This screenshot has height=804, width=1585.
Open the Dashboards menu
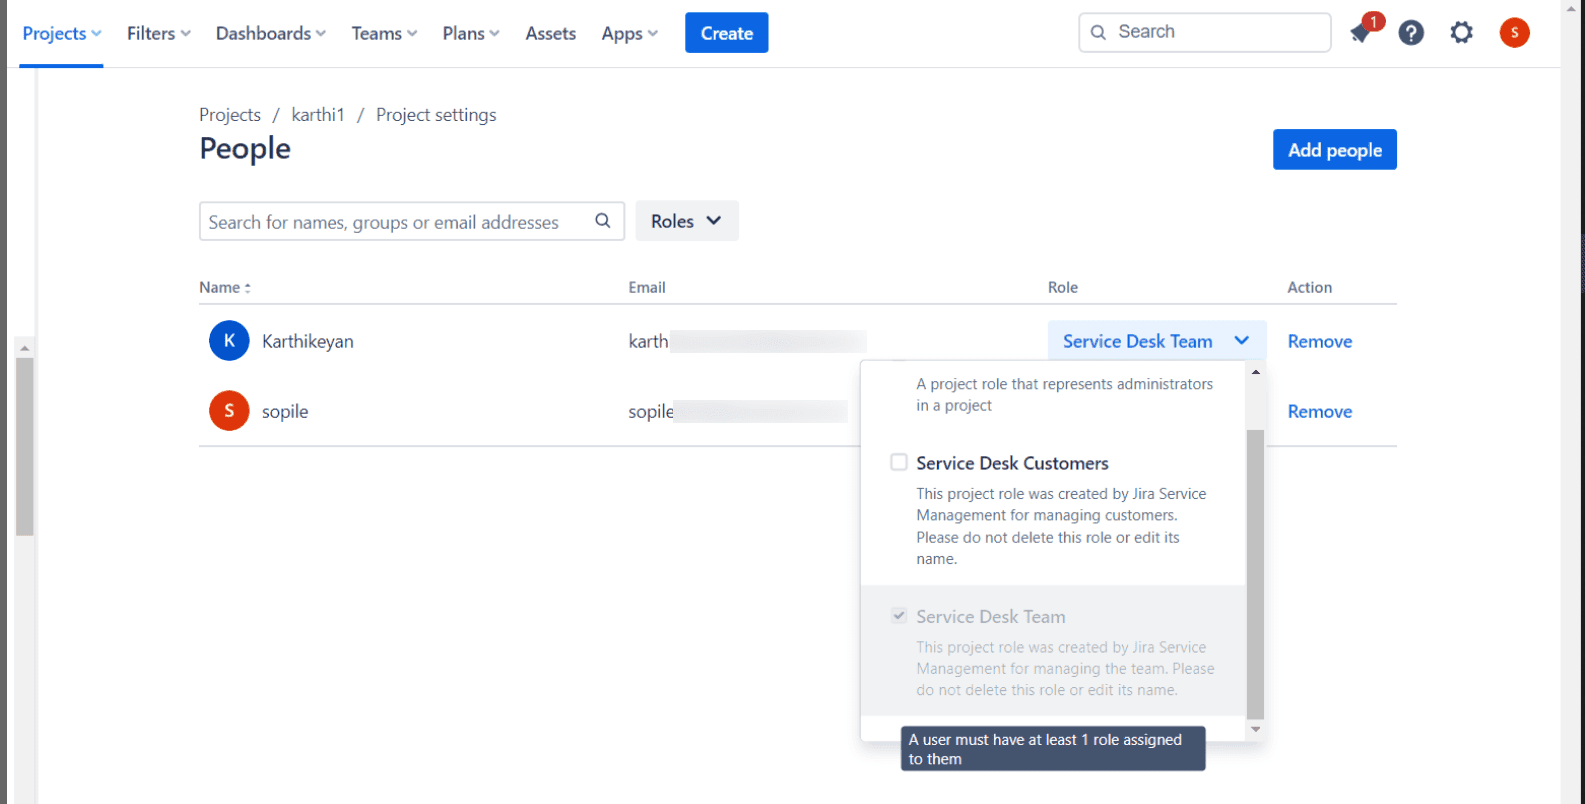tap(270, 33)
